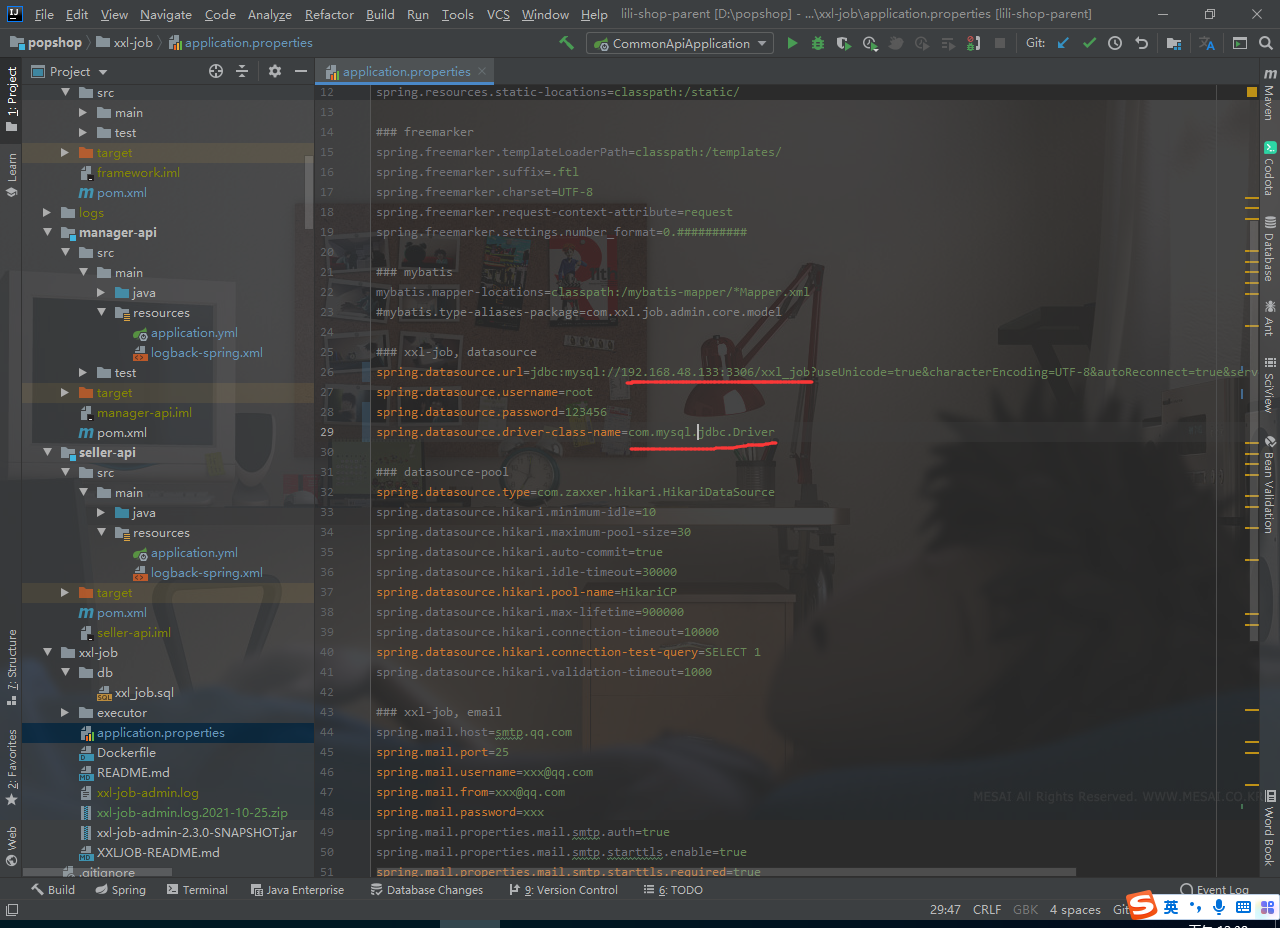
Task: Open the TODO tool window
Action: pos(672,889)
